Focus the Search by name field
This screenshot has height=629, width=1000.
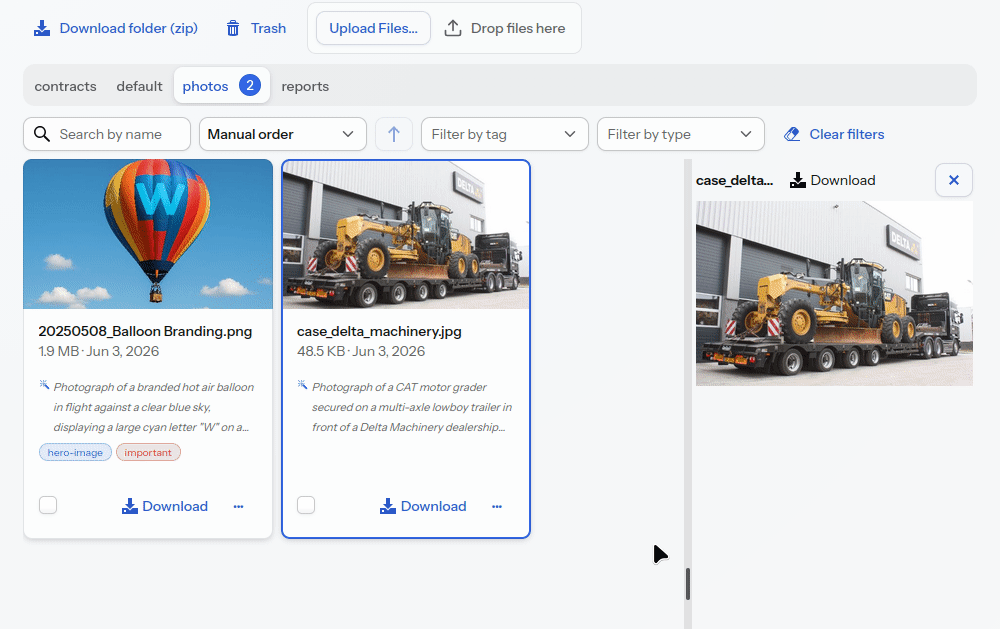pos(107,134)
